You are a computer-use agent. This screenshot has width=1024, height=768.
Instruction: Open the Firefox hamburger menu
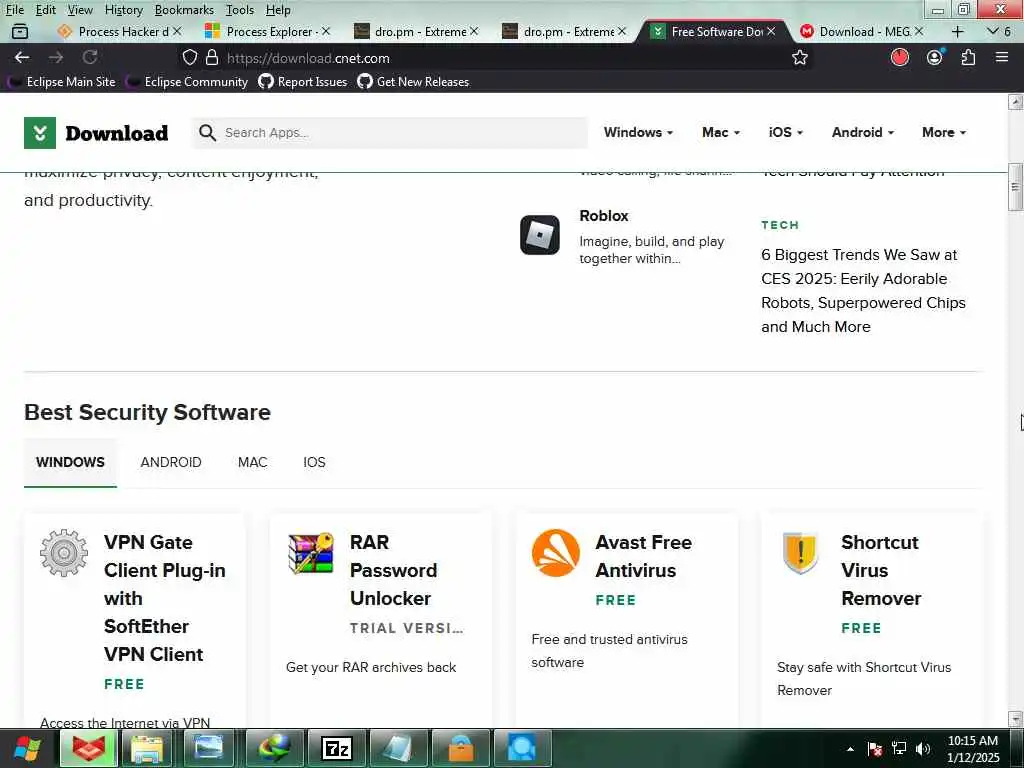[x=1002, y=57]
